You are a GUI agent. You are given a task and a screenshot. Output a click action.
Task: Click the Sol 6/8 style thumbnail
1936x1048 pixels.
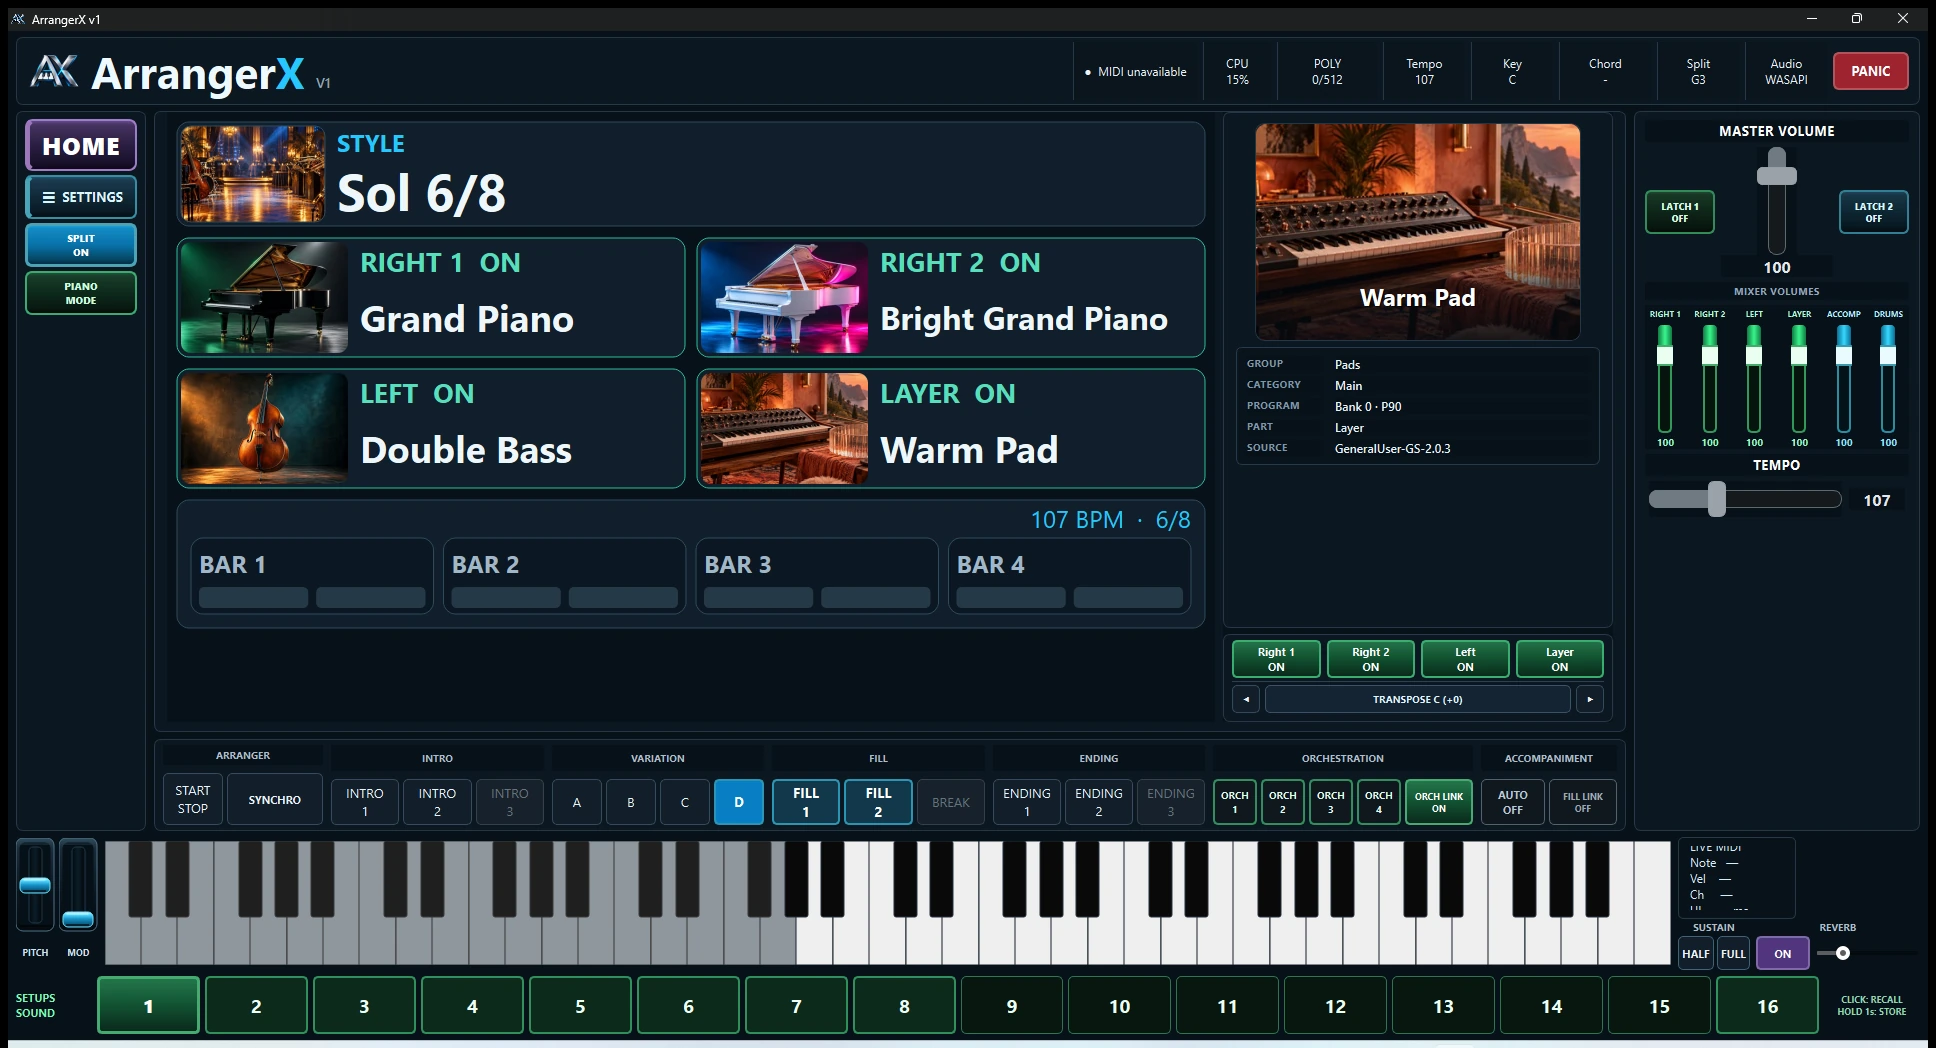pos(253,174)
